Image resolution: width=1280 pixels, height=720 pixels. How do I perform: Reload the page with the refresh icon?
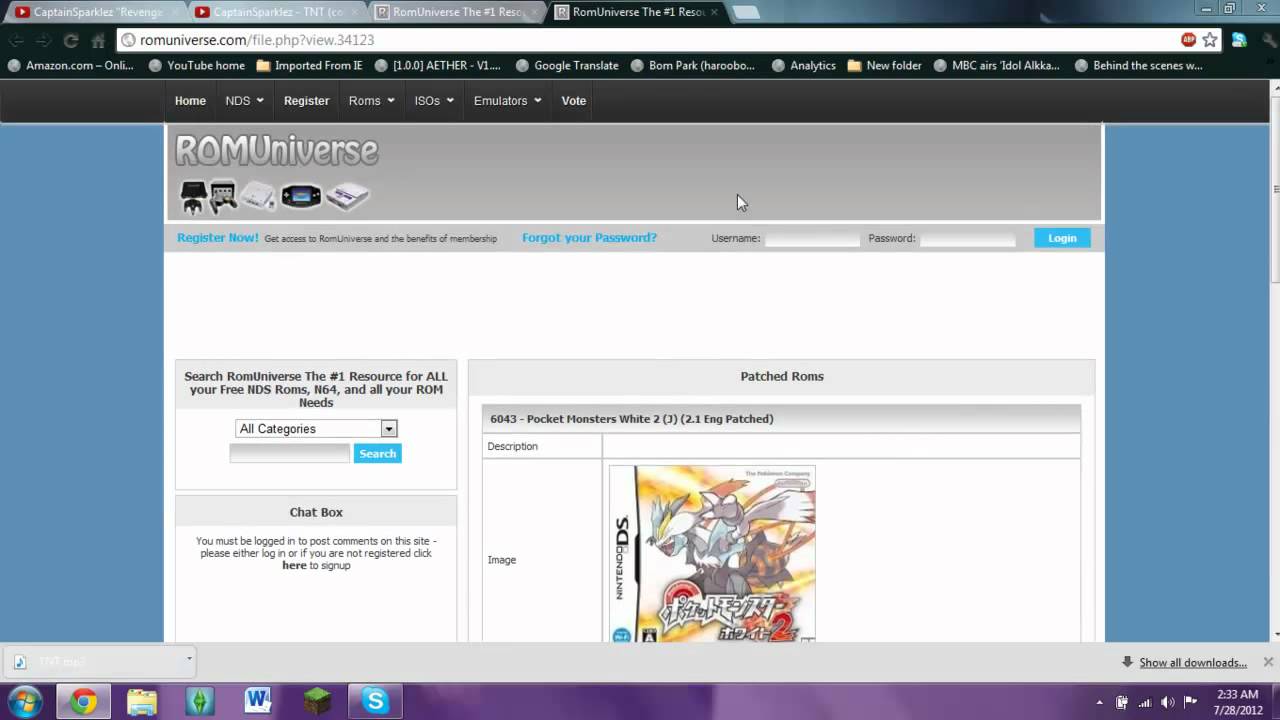[71, 40]
